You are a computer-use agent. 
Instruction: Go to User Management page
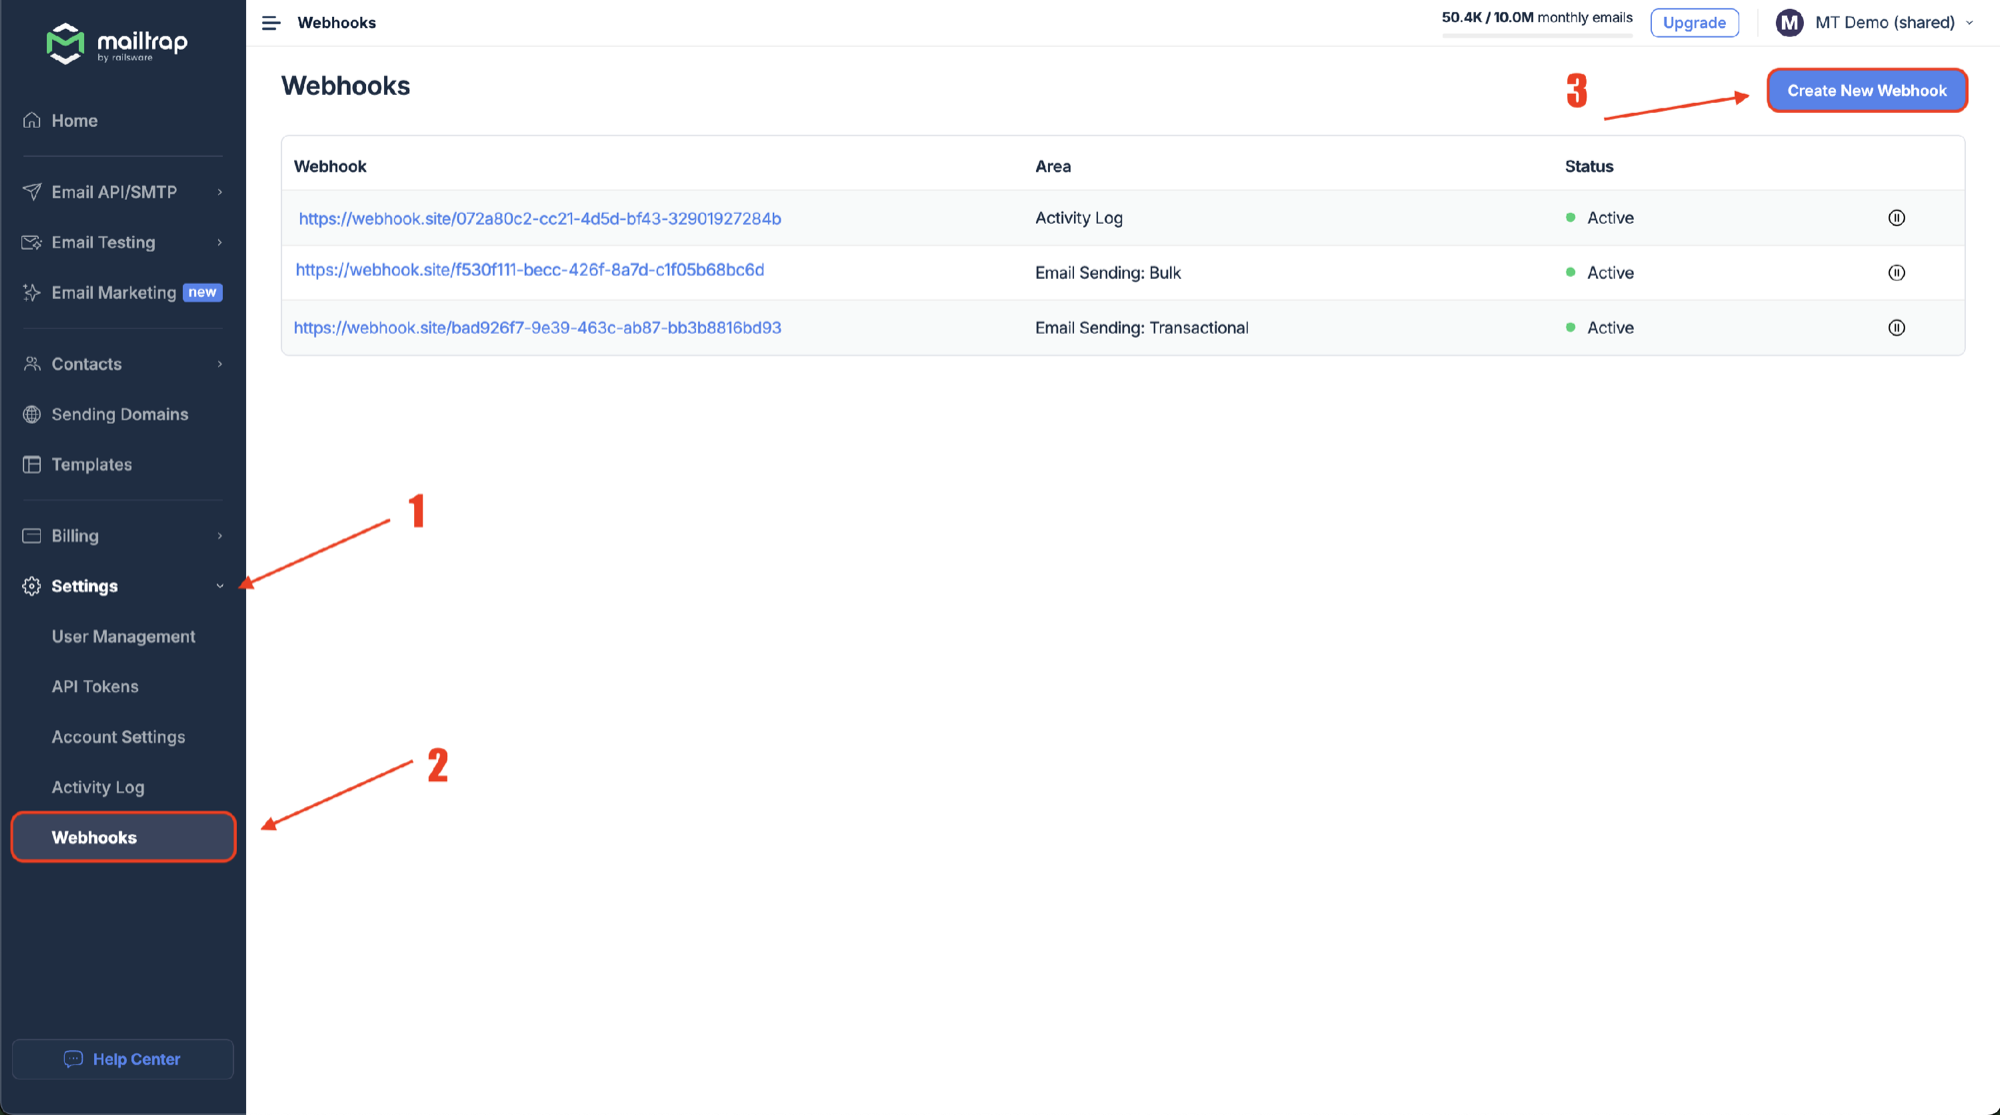pyautogui.click(x=123, y=636)
